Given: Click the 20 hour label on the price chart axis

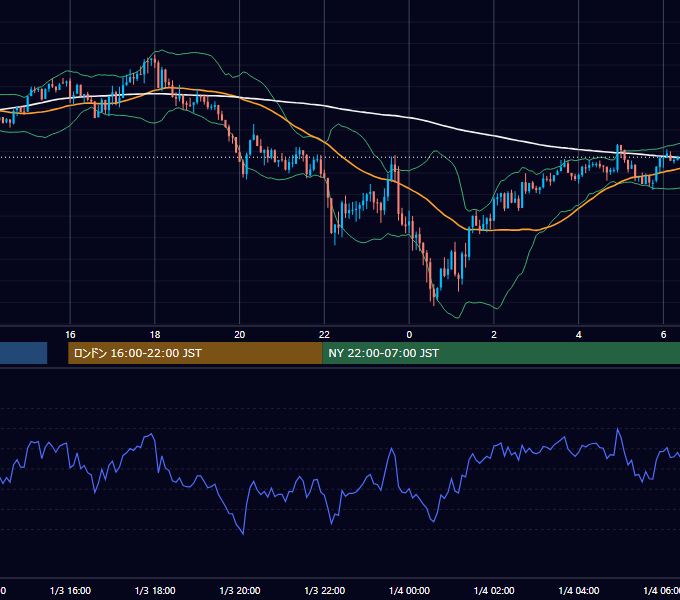Looking at the screenshot, I should 239,335.
